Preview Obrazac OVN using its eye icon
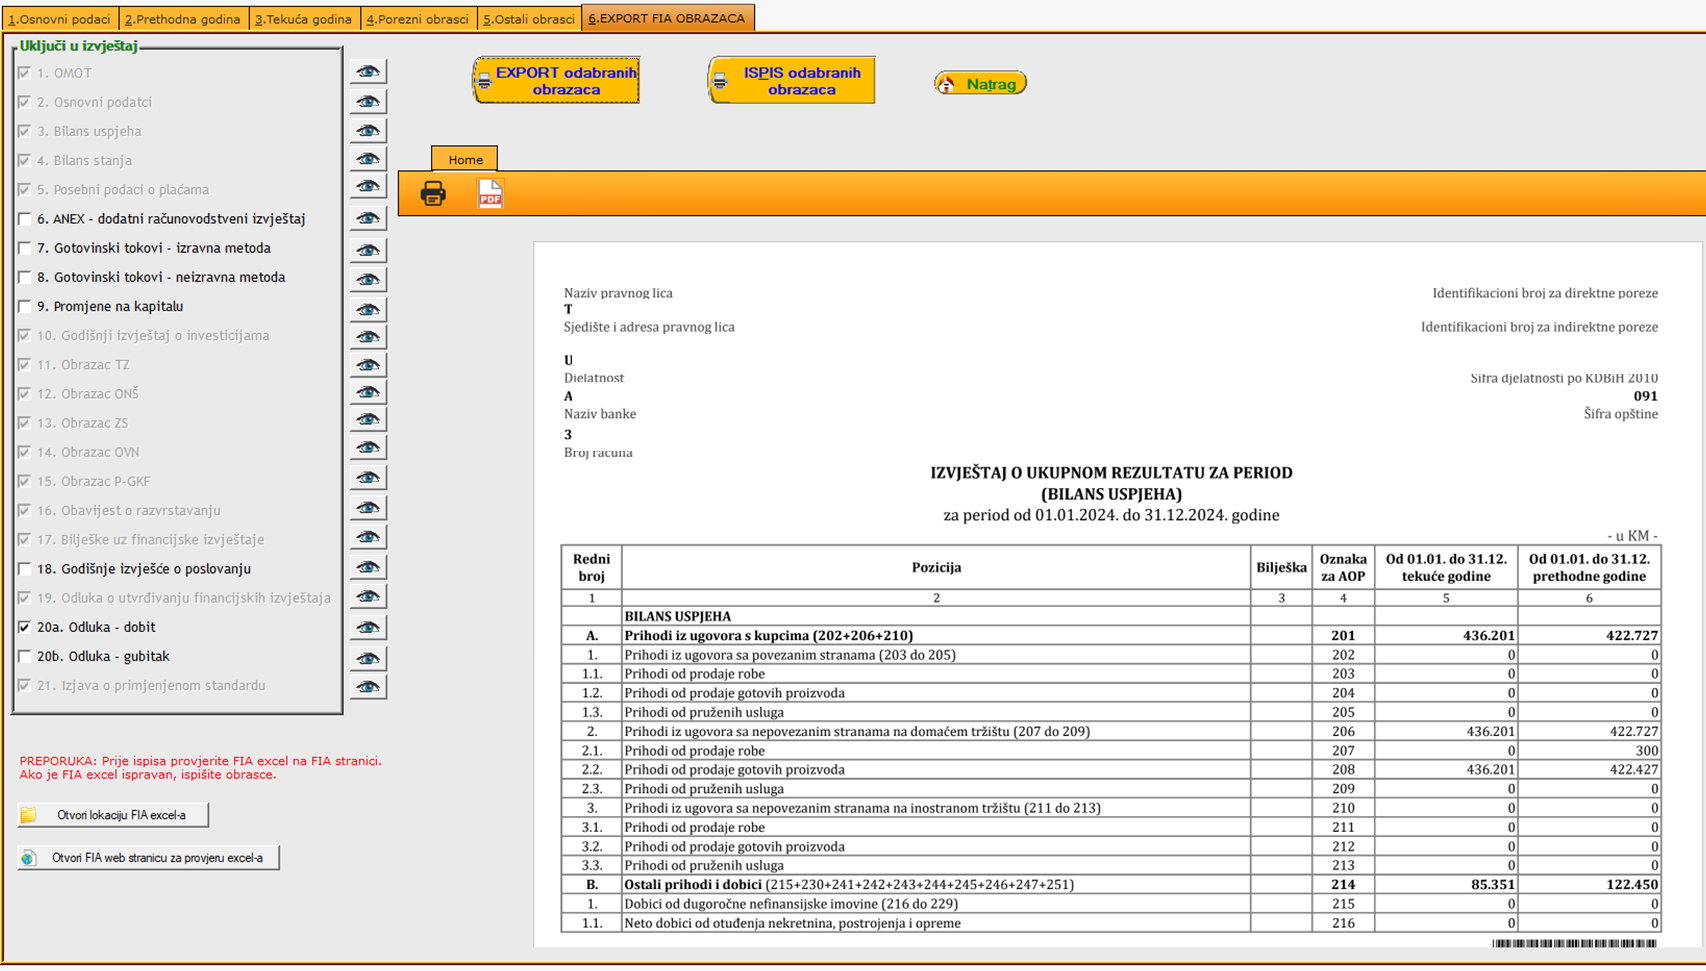Screen dimensions: 1706x971 tap(368, 448)
